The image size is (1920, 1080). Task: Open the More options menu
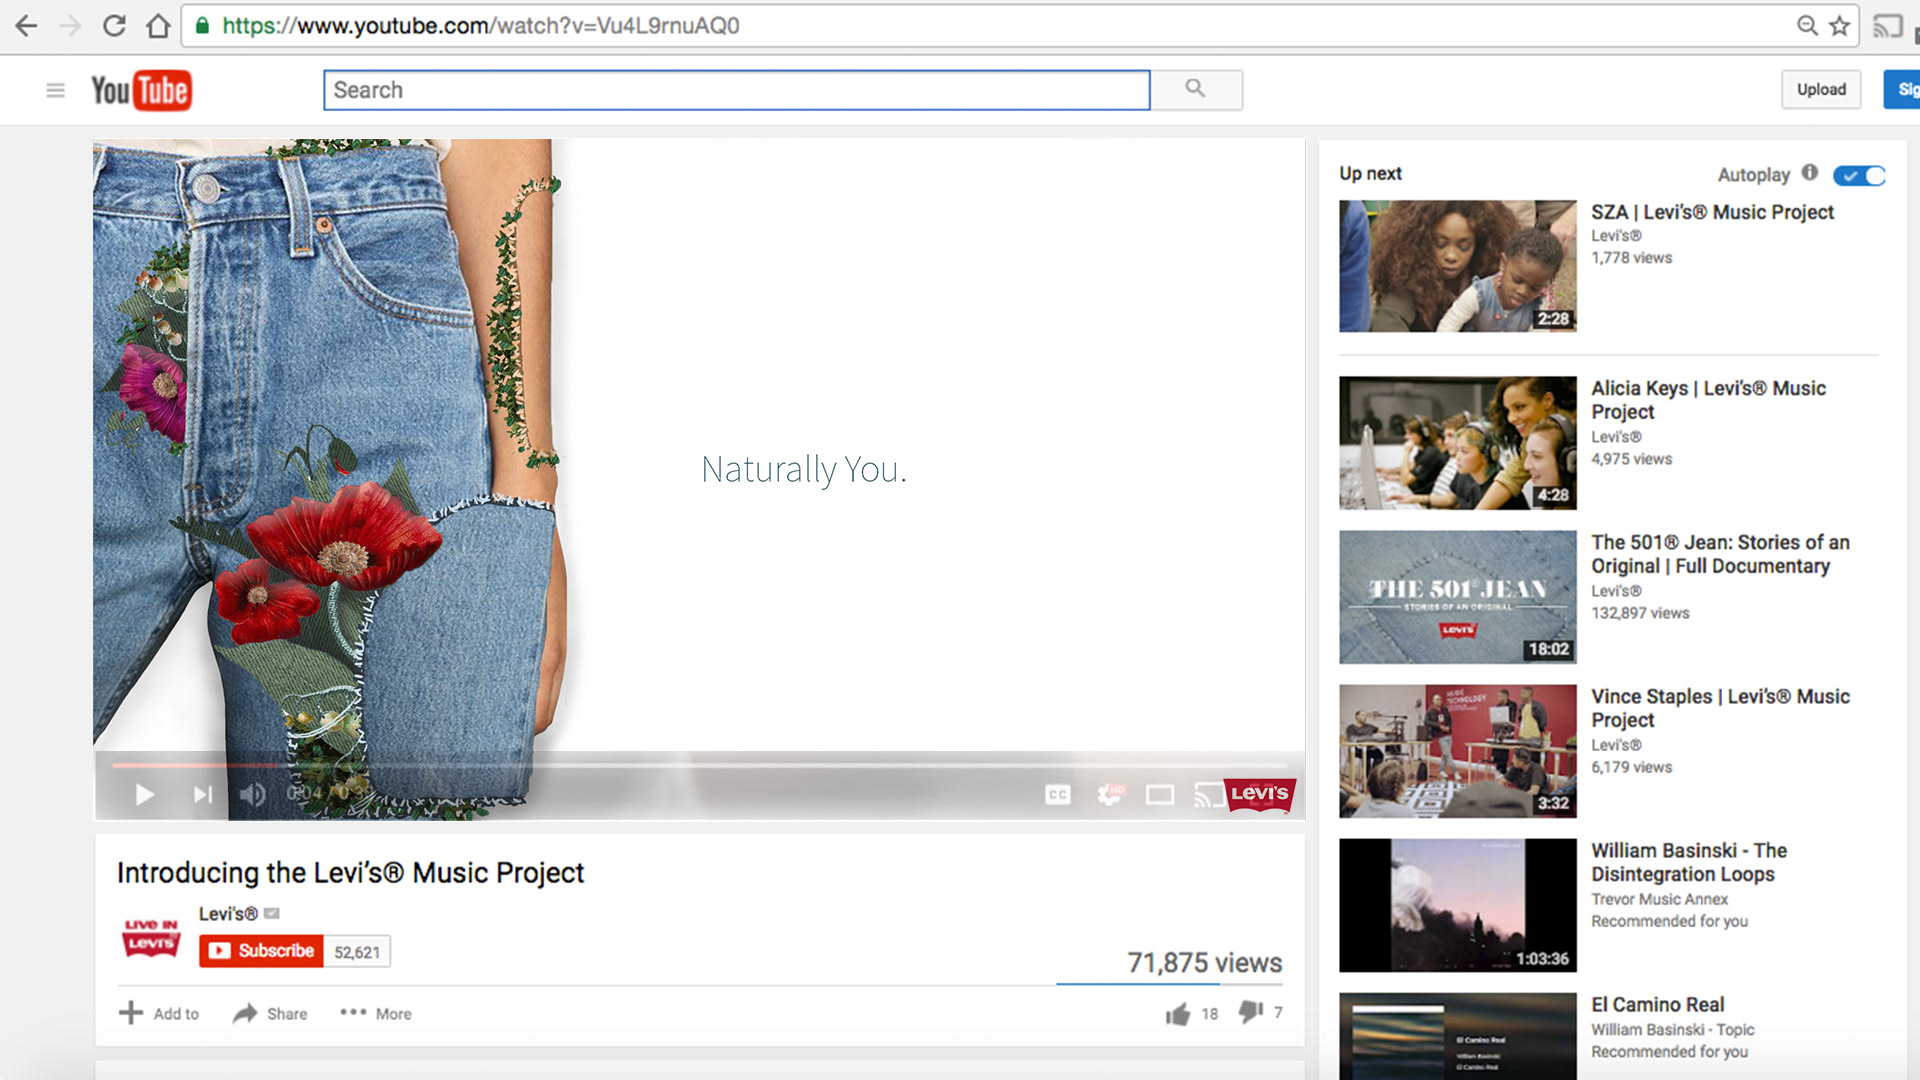click(x=376, y=1013)
